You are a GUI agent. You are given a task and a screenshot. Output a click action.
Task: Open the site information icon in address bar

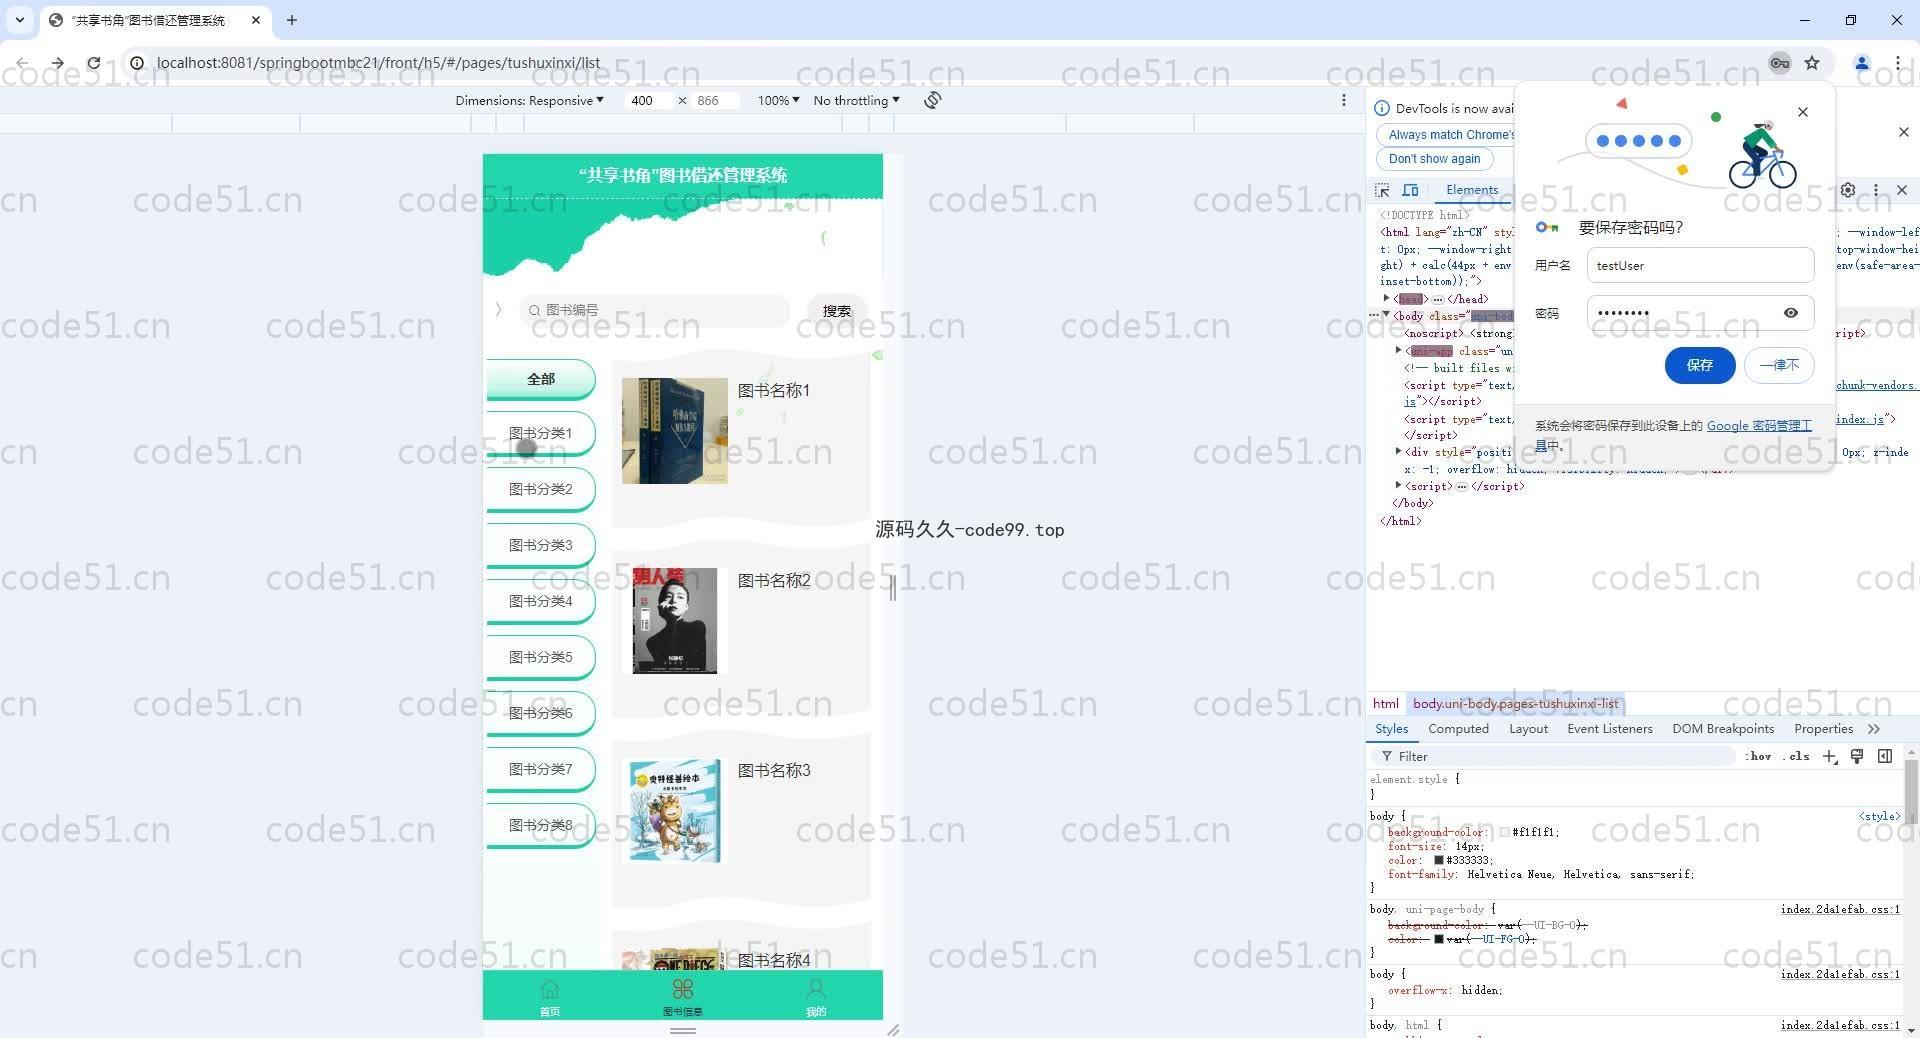click(x=137, y=63)
